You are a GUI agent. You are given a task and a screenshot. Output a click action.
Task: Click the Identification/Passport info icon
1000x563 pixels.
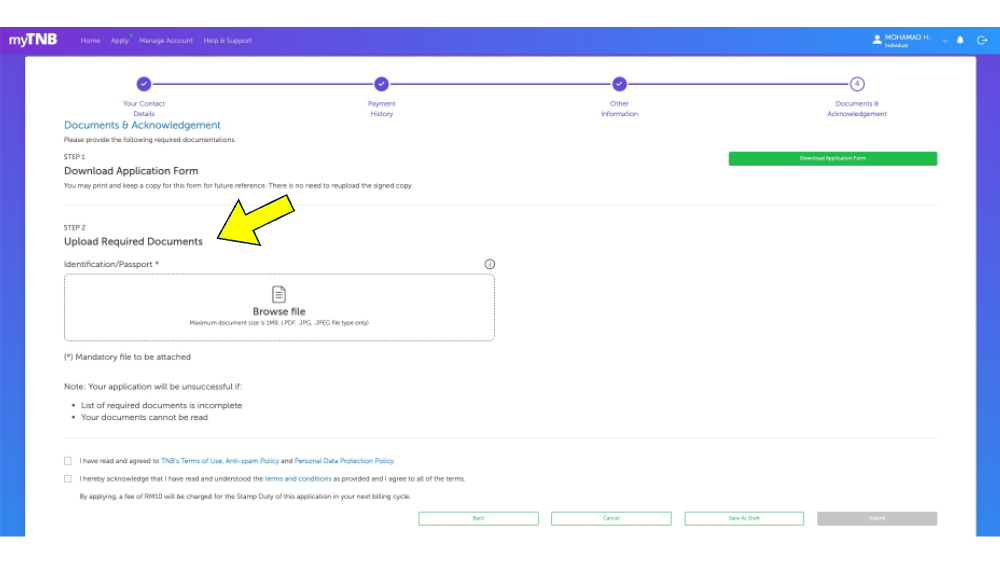489,264
